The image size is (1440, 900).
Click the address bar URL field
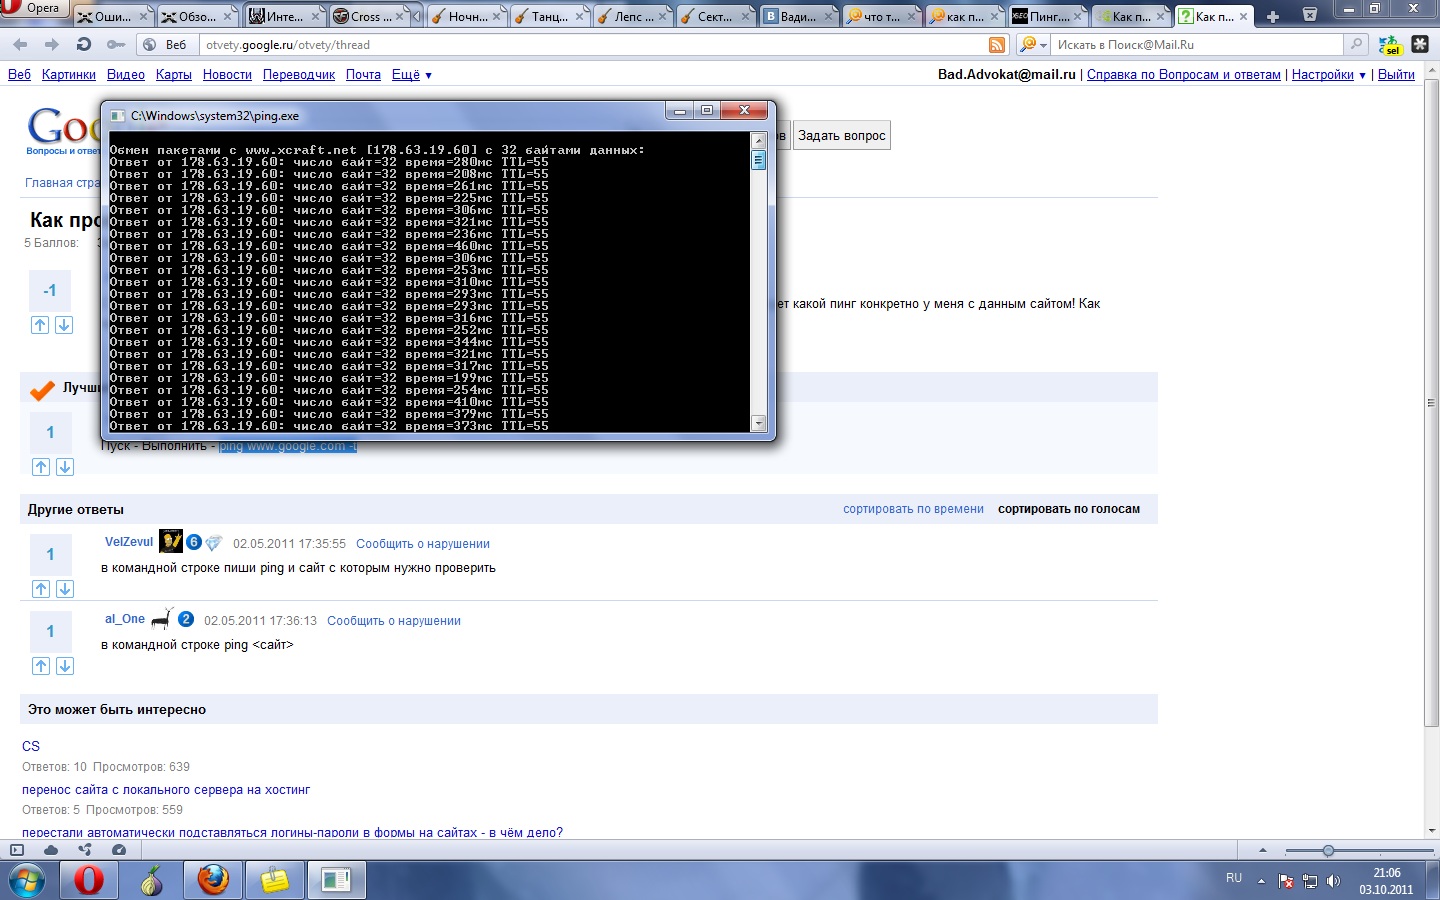tap(593, 45)
